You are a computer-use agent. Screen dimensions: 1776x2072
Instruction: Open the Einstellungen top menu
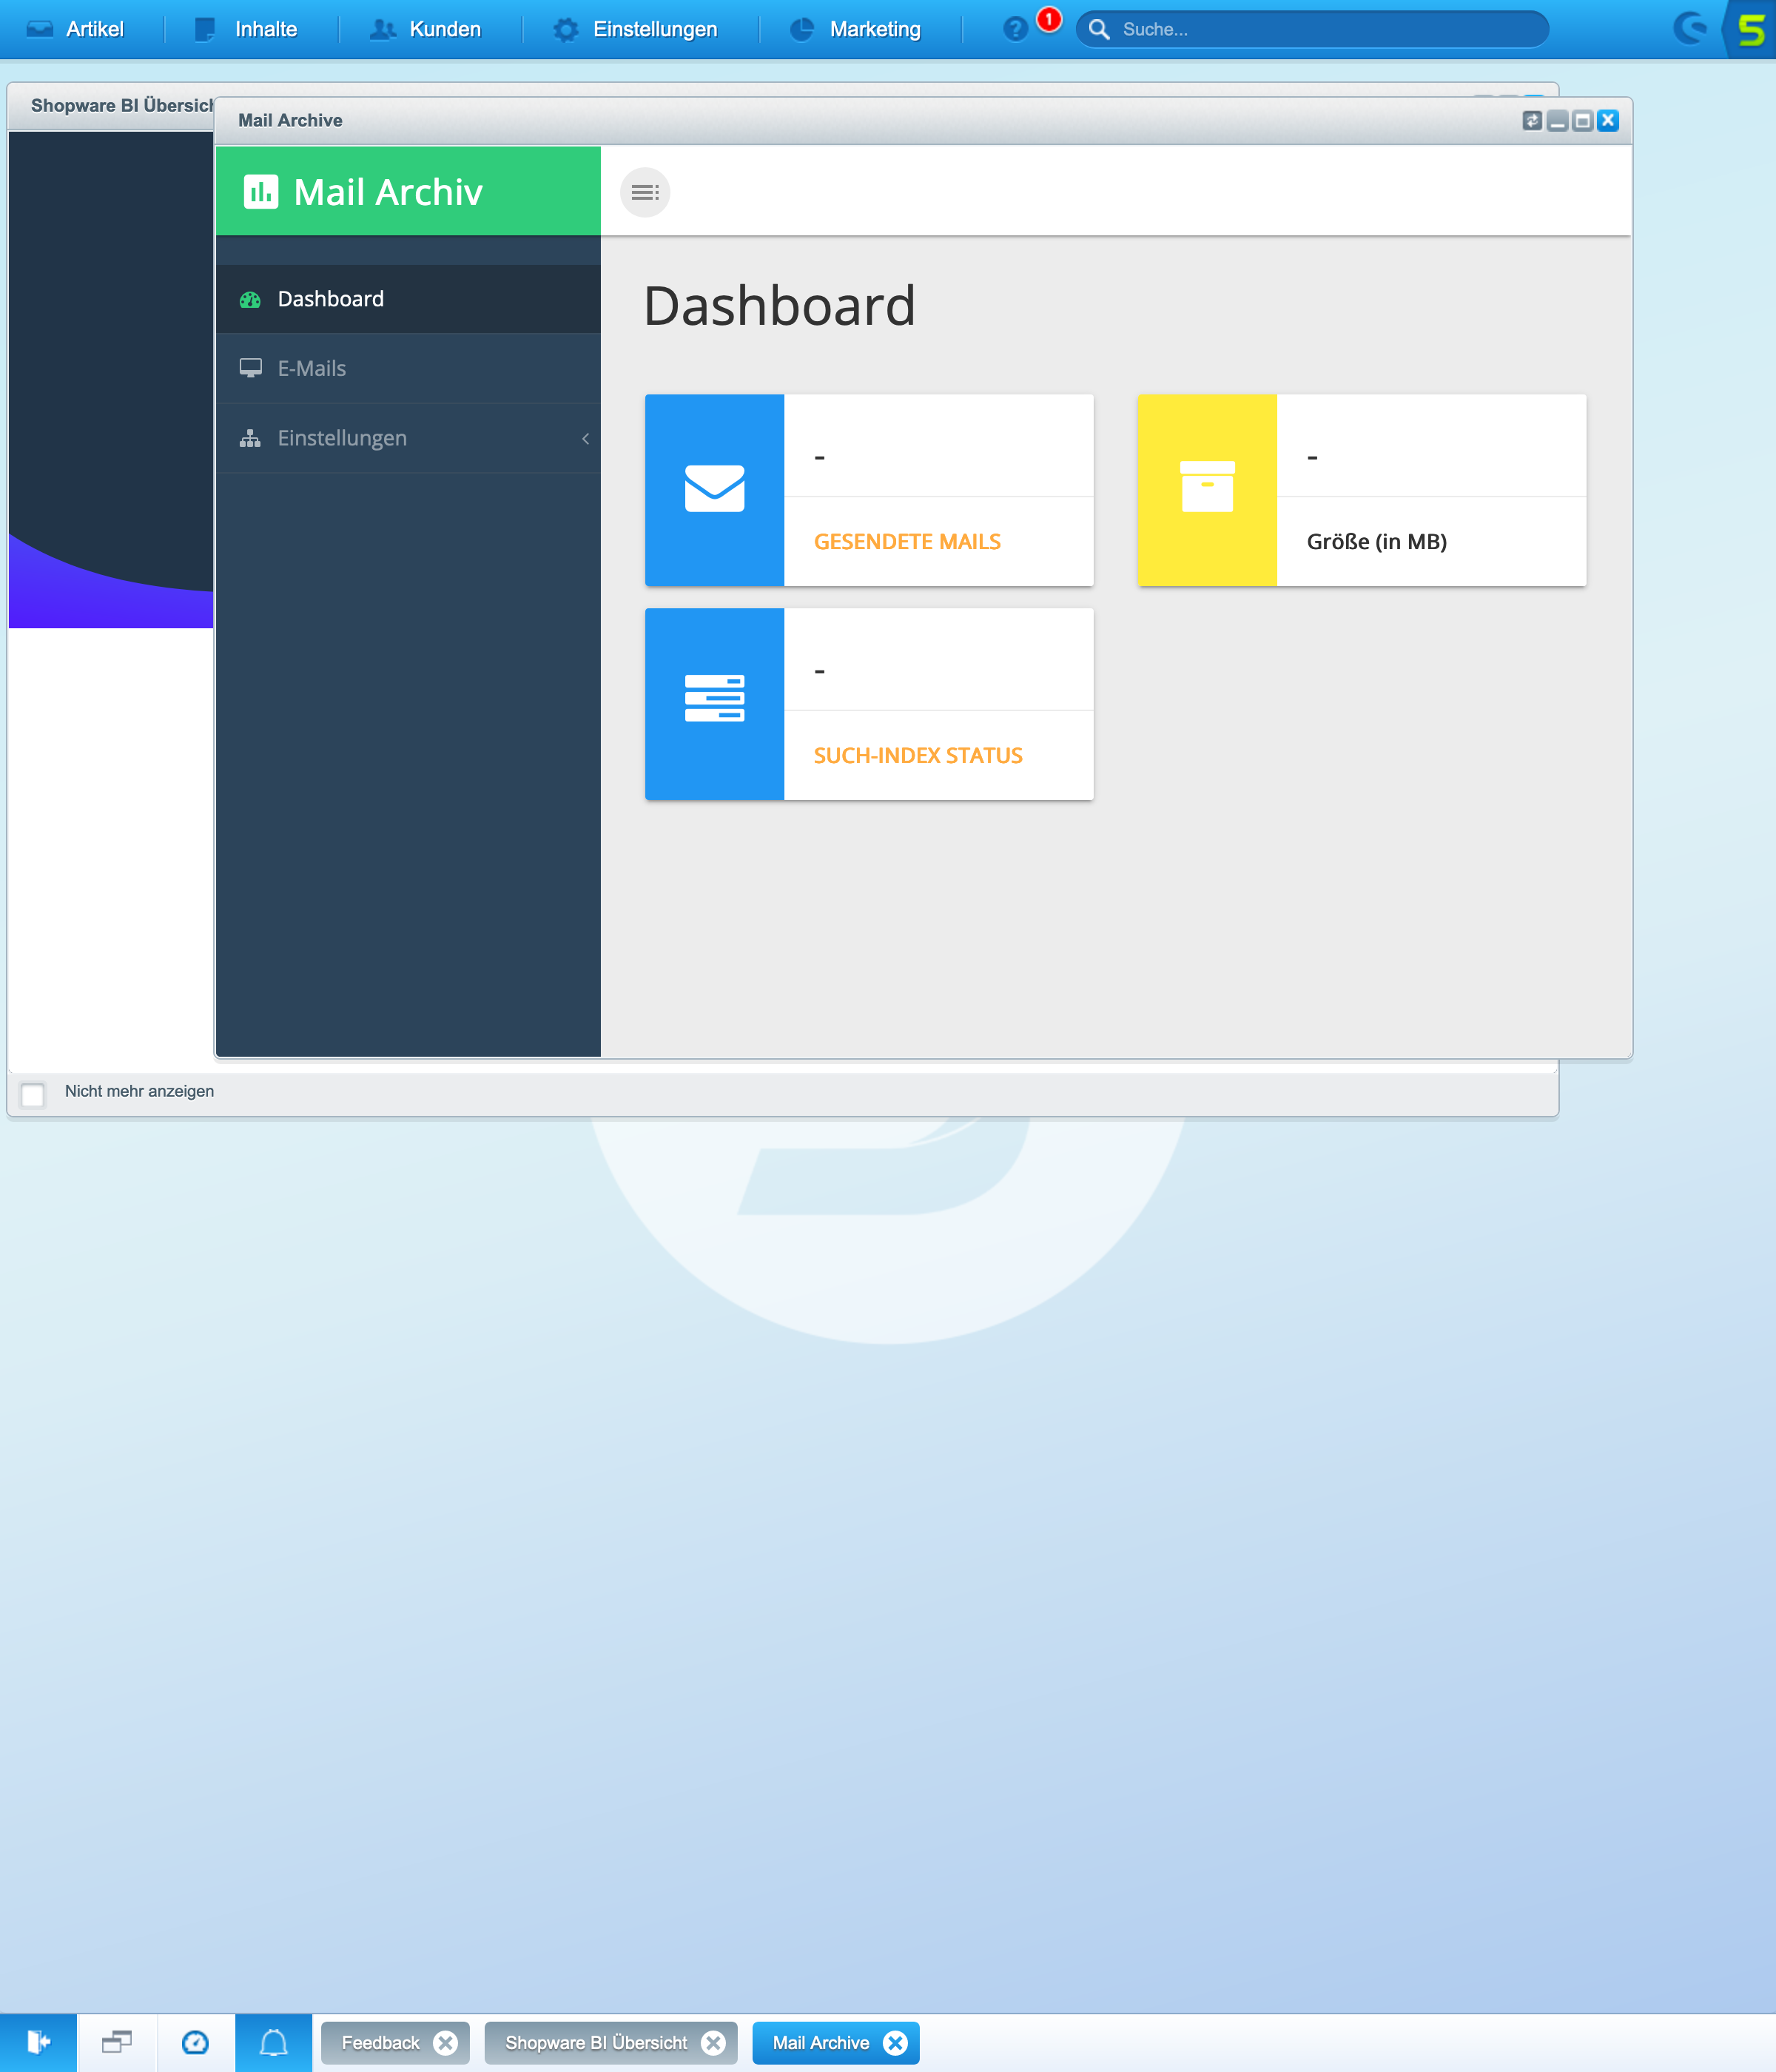tap(636, 29)
